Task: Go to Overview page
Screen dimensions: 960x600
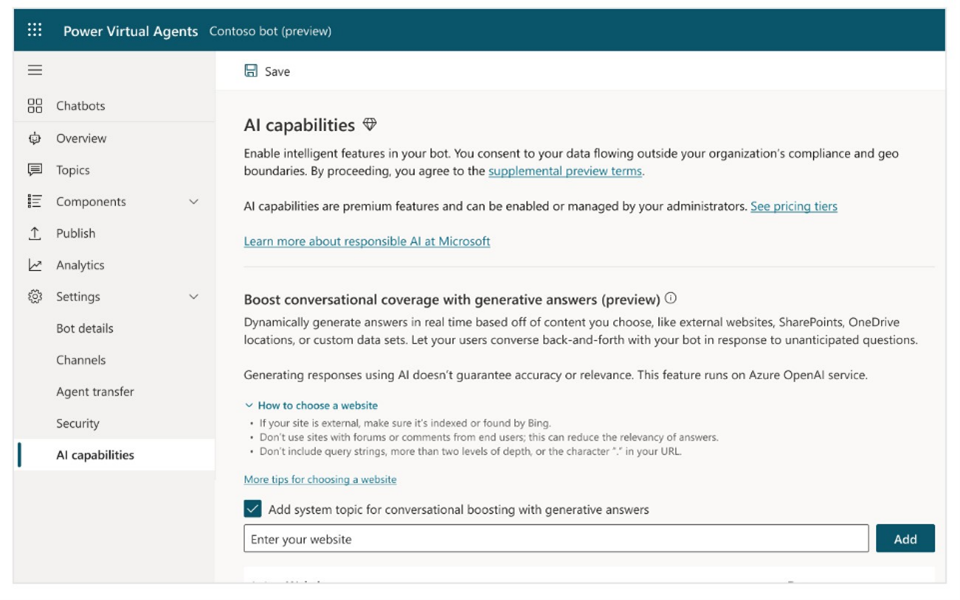Action: click(x=81, y=138)
